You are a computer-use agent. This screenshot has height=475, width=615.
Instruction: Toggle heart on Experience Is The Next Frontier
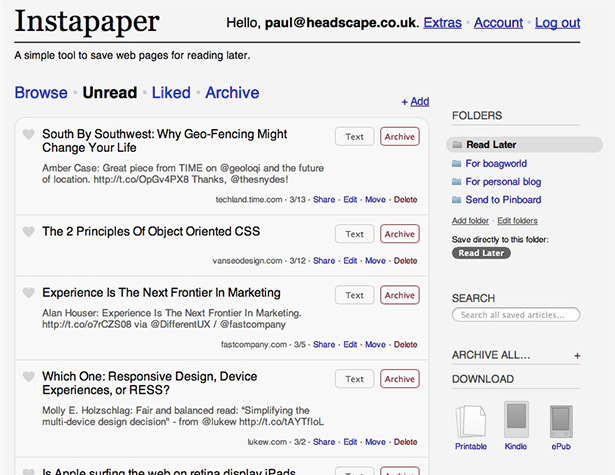click(29, 293)
